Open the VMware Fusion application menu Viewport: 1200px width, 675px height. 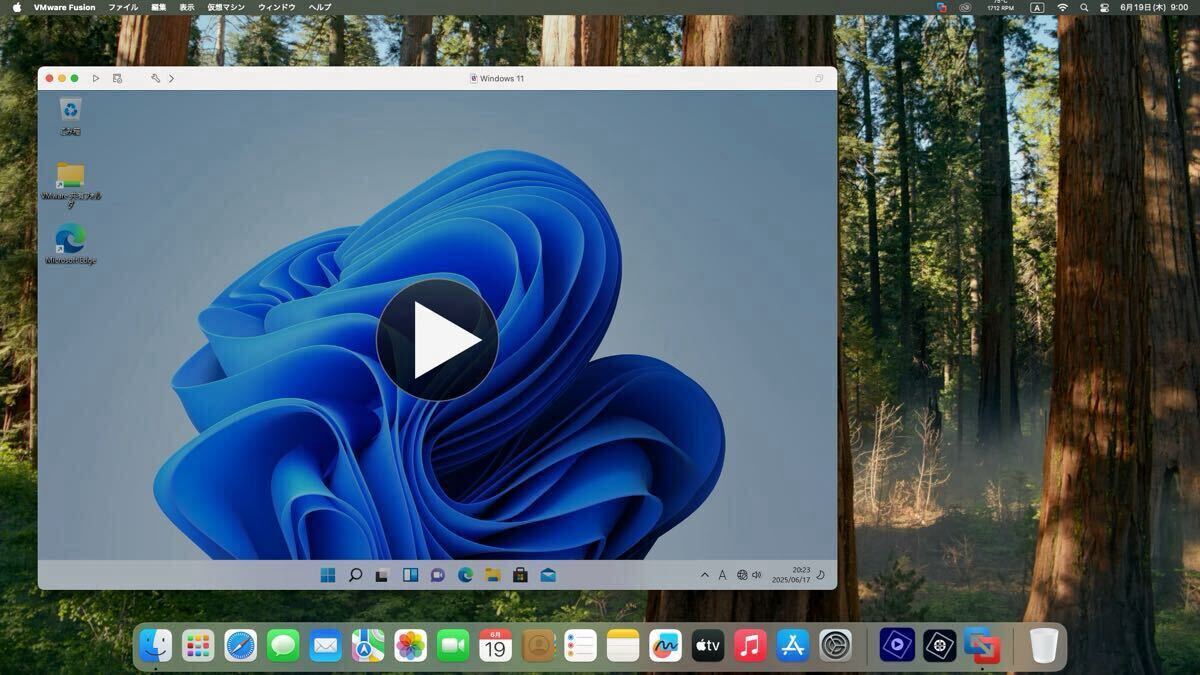(x=64, y=7)
